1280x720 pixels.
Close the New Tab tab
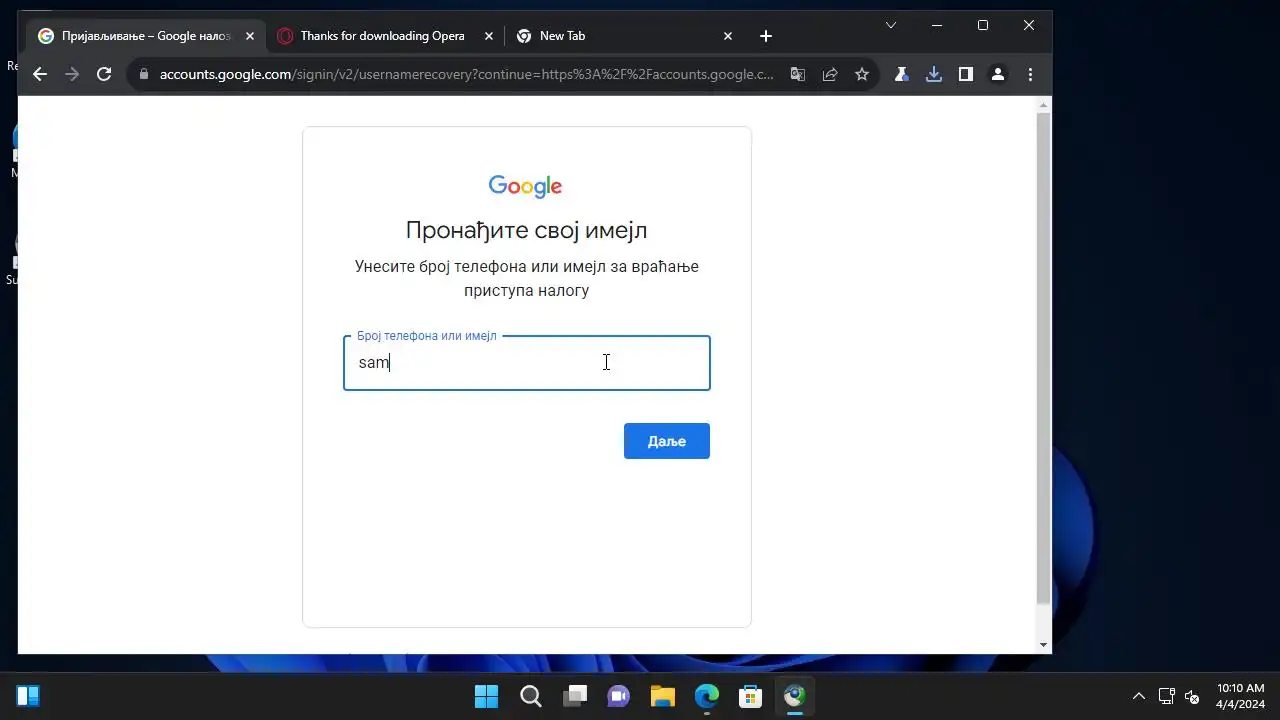[x=728, y=36]
